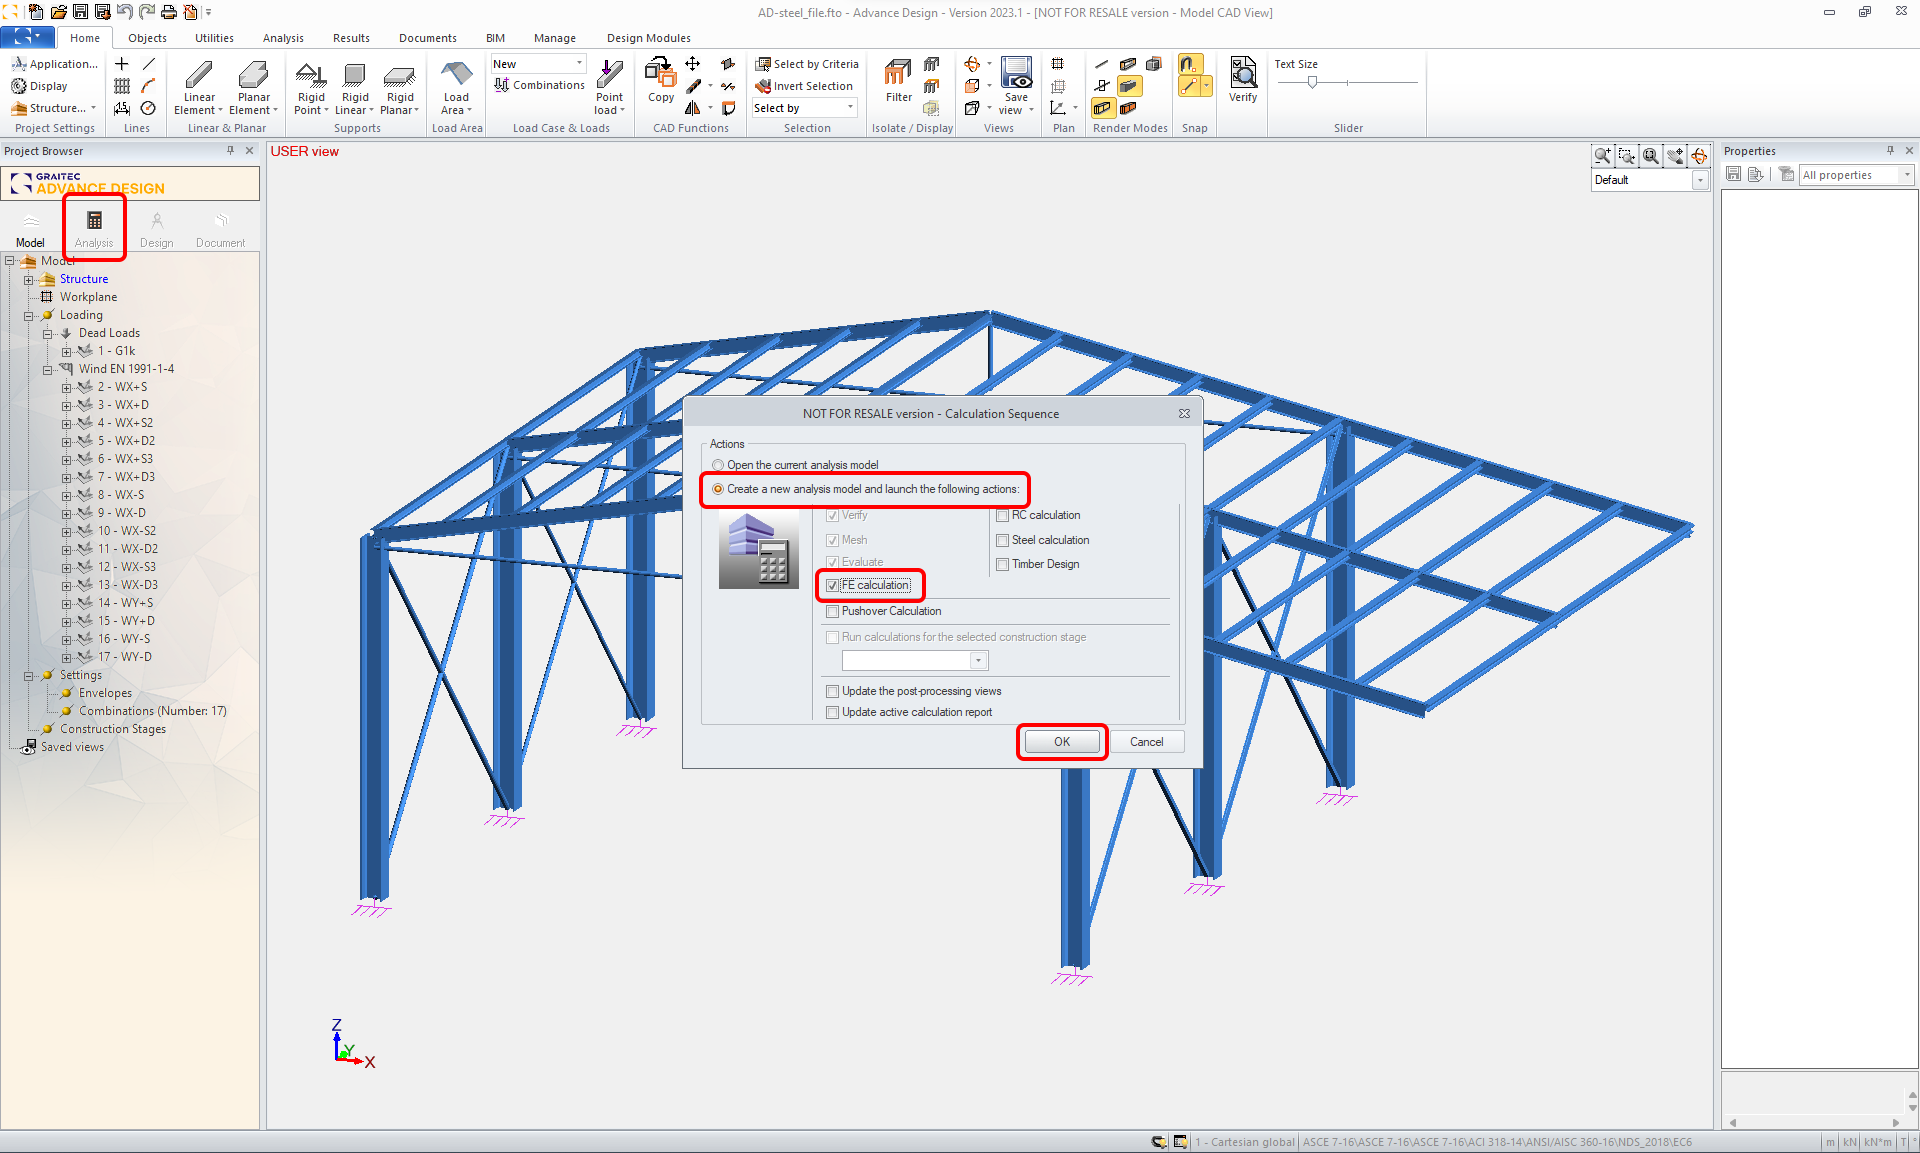The image size is (1920, 1153).
Task: Select Open the current analysis model option
Action: 718,465
